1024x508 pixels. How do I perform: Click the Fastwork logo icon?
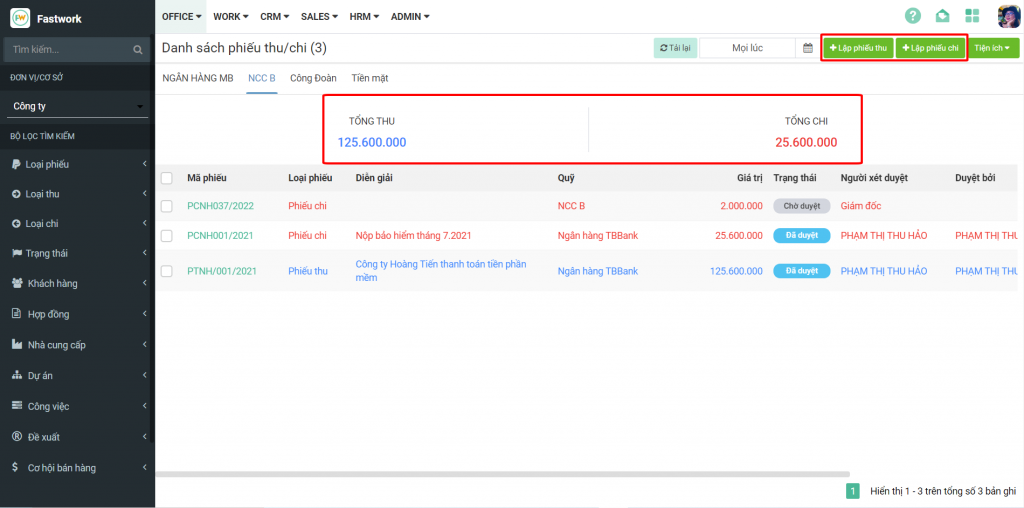20,18
